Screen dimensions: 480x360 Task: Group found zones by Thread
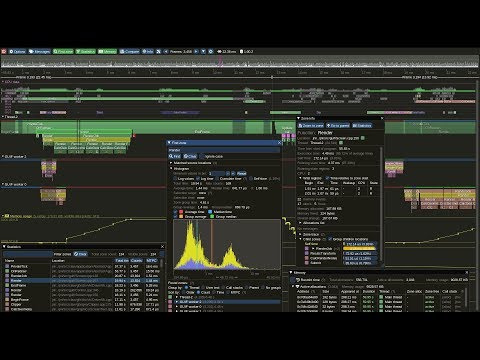coord(186,288)
